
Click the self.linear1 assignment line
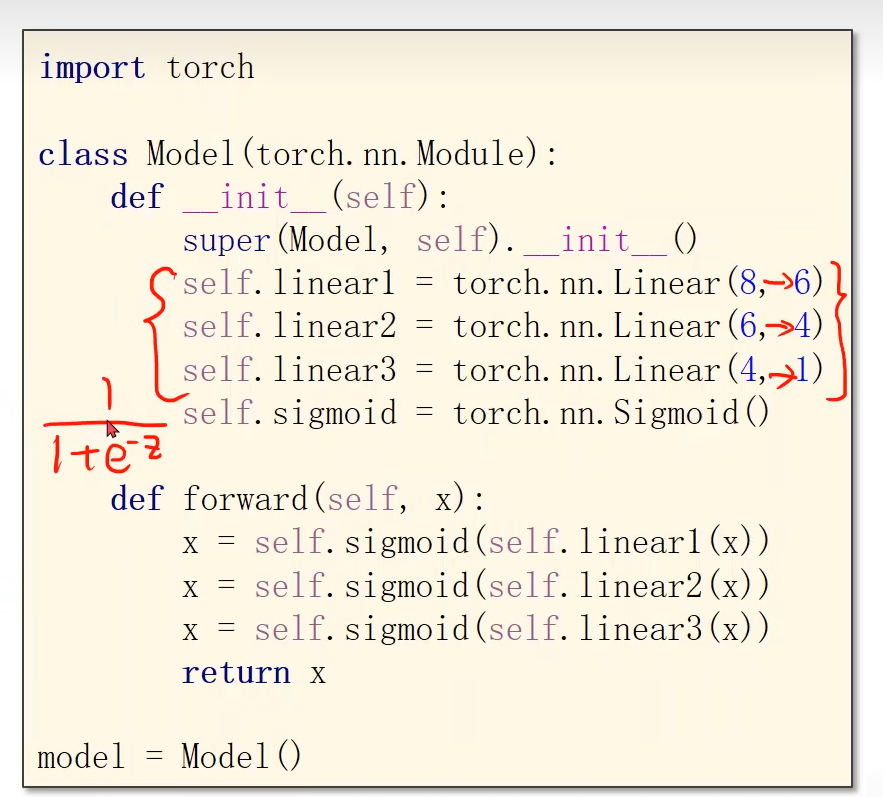tap(503, 283)
